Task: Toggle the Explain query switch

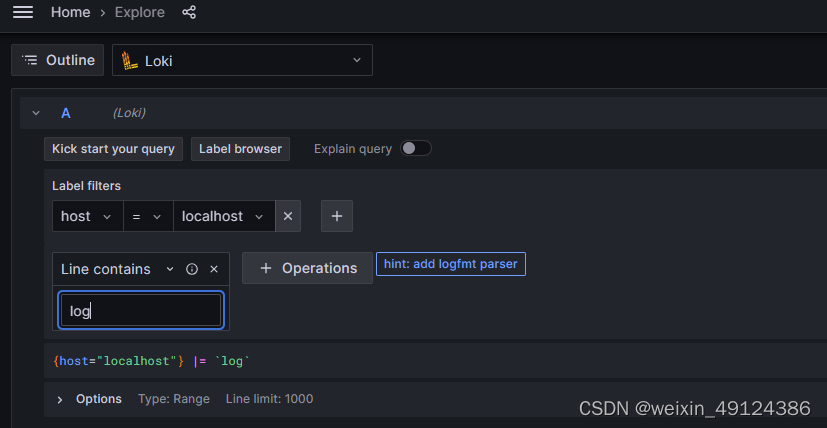Action: click(416, 148)
